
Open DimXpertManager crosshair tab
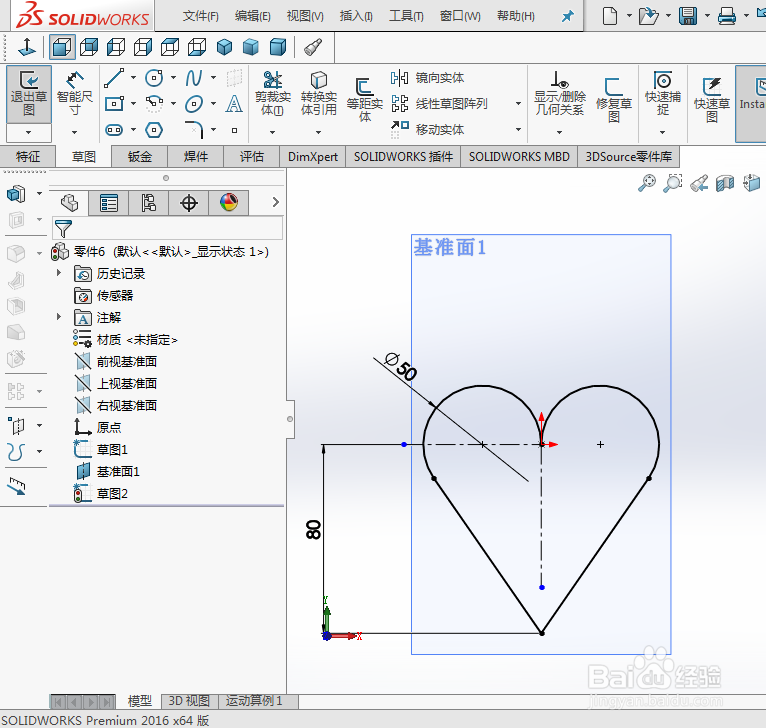point(189,202)
